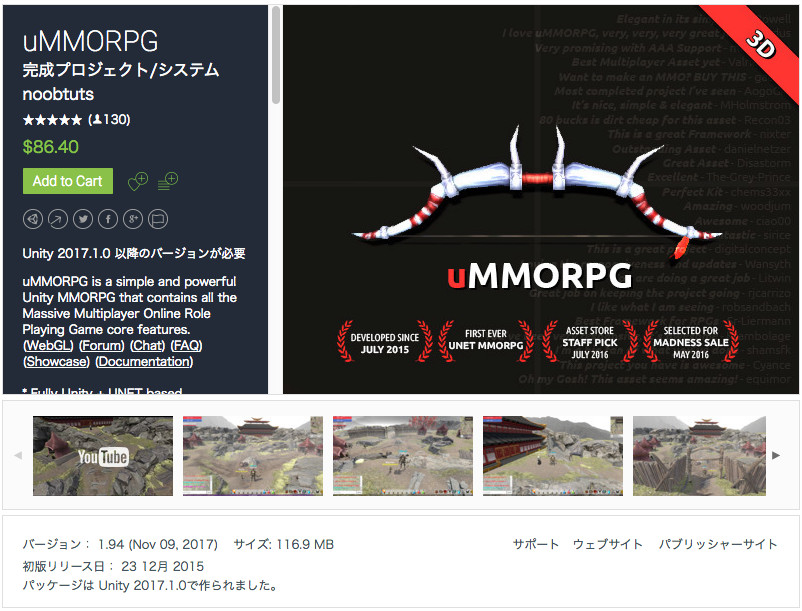Click 初版リリース日 23 12月 2015 text
802x611 pixels.
tap(113, 567)
